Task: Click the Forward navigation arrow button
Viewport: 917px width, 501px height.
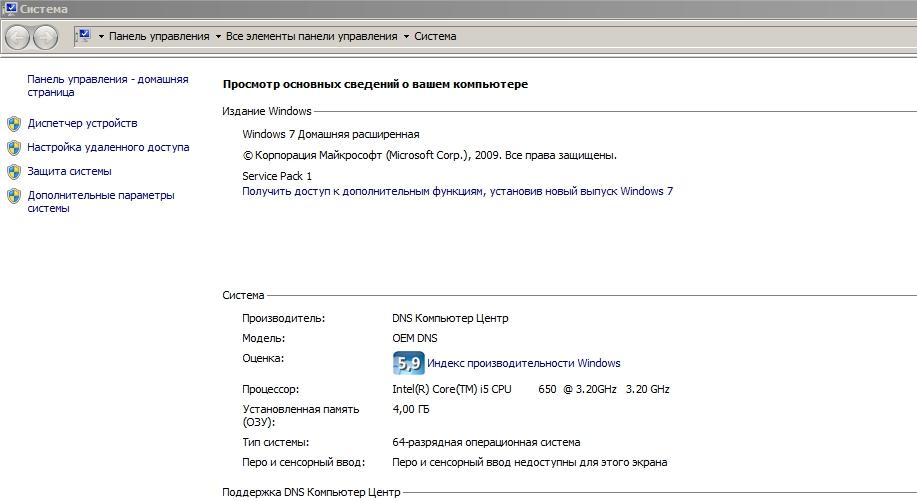Action: (46, 37)
